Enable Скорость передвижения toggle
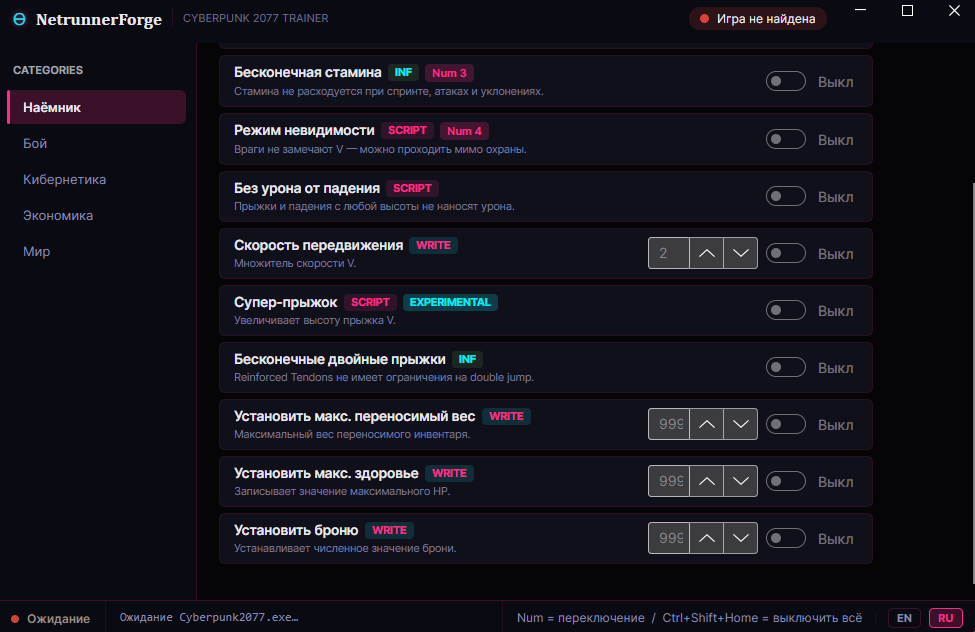This screenshot has width=975, height=632. pos(785,253)
